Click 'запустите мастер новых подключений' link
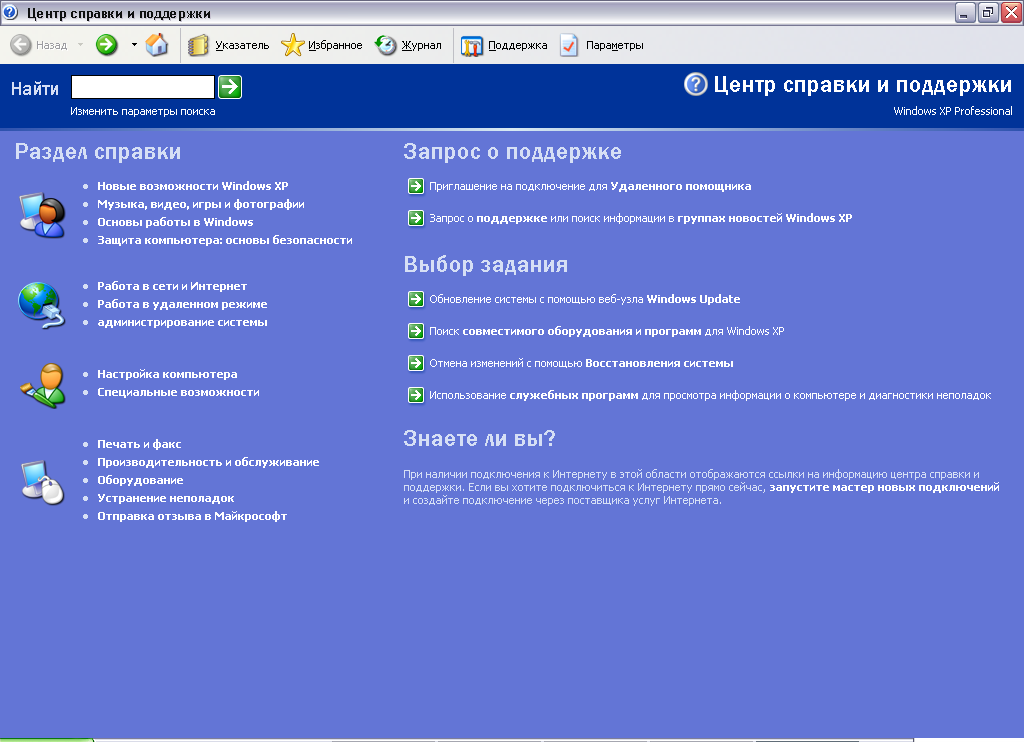1024x742 pixels. coord(884,487)
